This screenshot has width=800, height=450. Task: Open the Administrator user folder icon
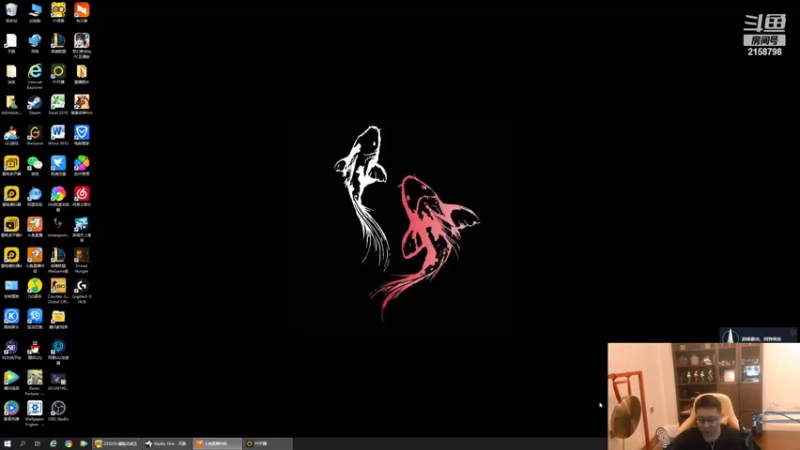11,105
